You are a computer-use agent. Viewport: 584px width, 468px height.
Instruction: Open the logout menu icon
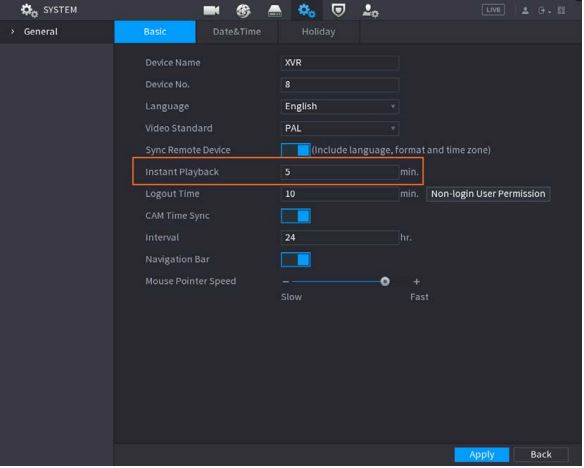coord(544,10)
